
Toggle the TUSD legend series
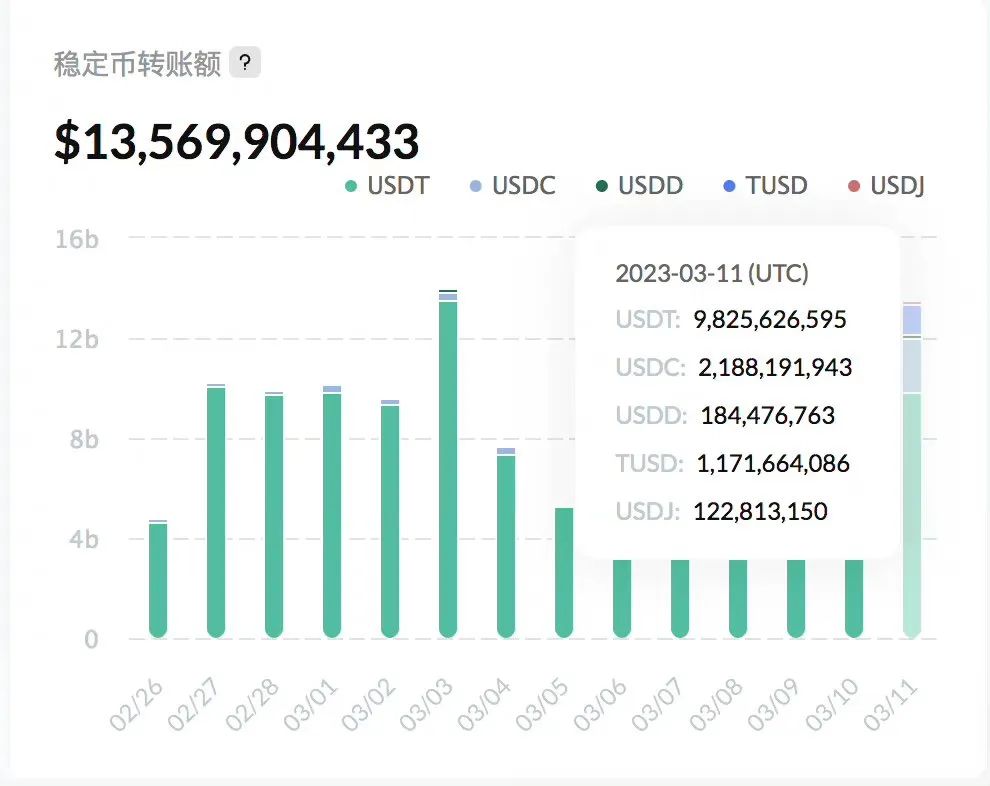click(x=765, y=186)
